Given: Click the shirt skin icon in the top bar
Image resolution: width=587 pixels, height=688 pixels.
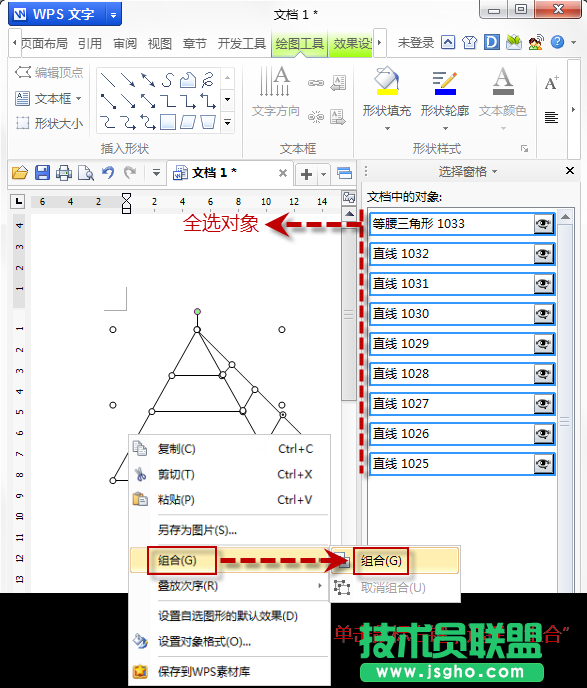Looking at the screenshot, I should pos(469,43).
